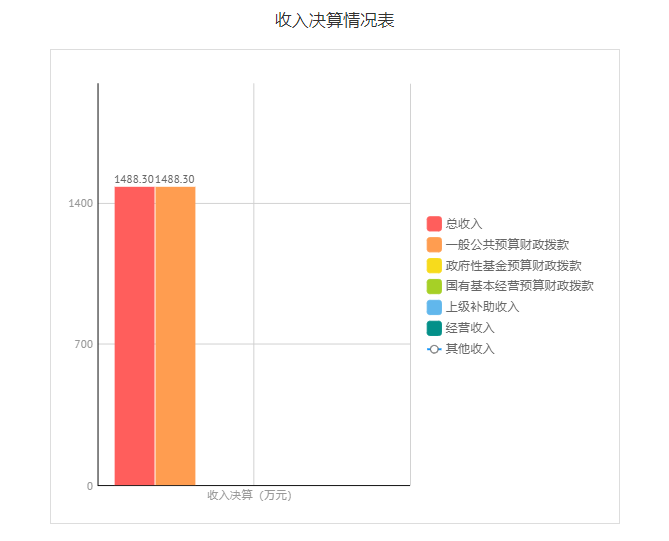Viewport: 669px width, 541px height.
Task: Toggle the 总收入 series label in legend
Action: click(x=464, y=224)
